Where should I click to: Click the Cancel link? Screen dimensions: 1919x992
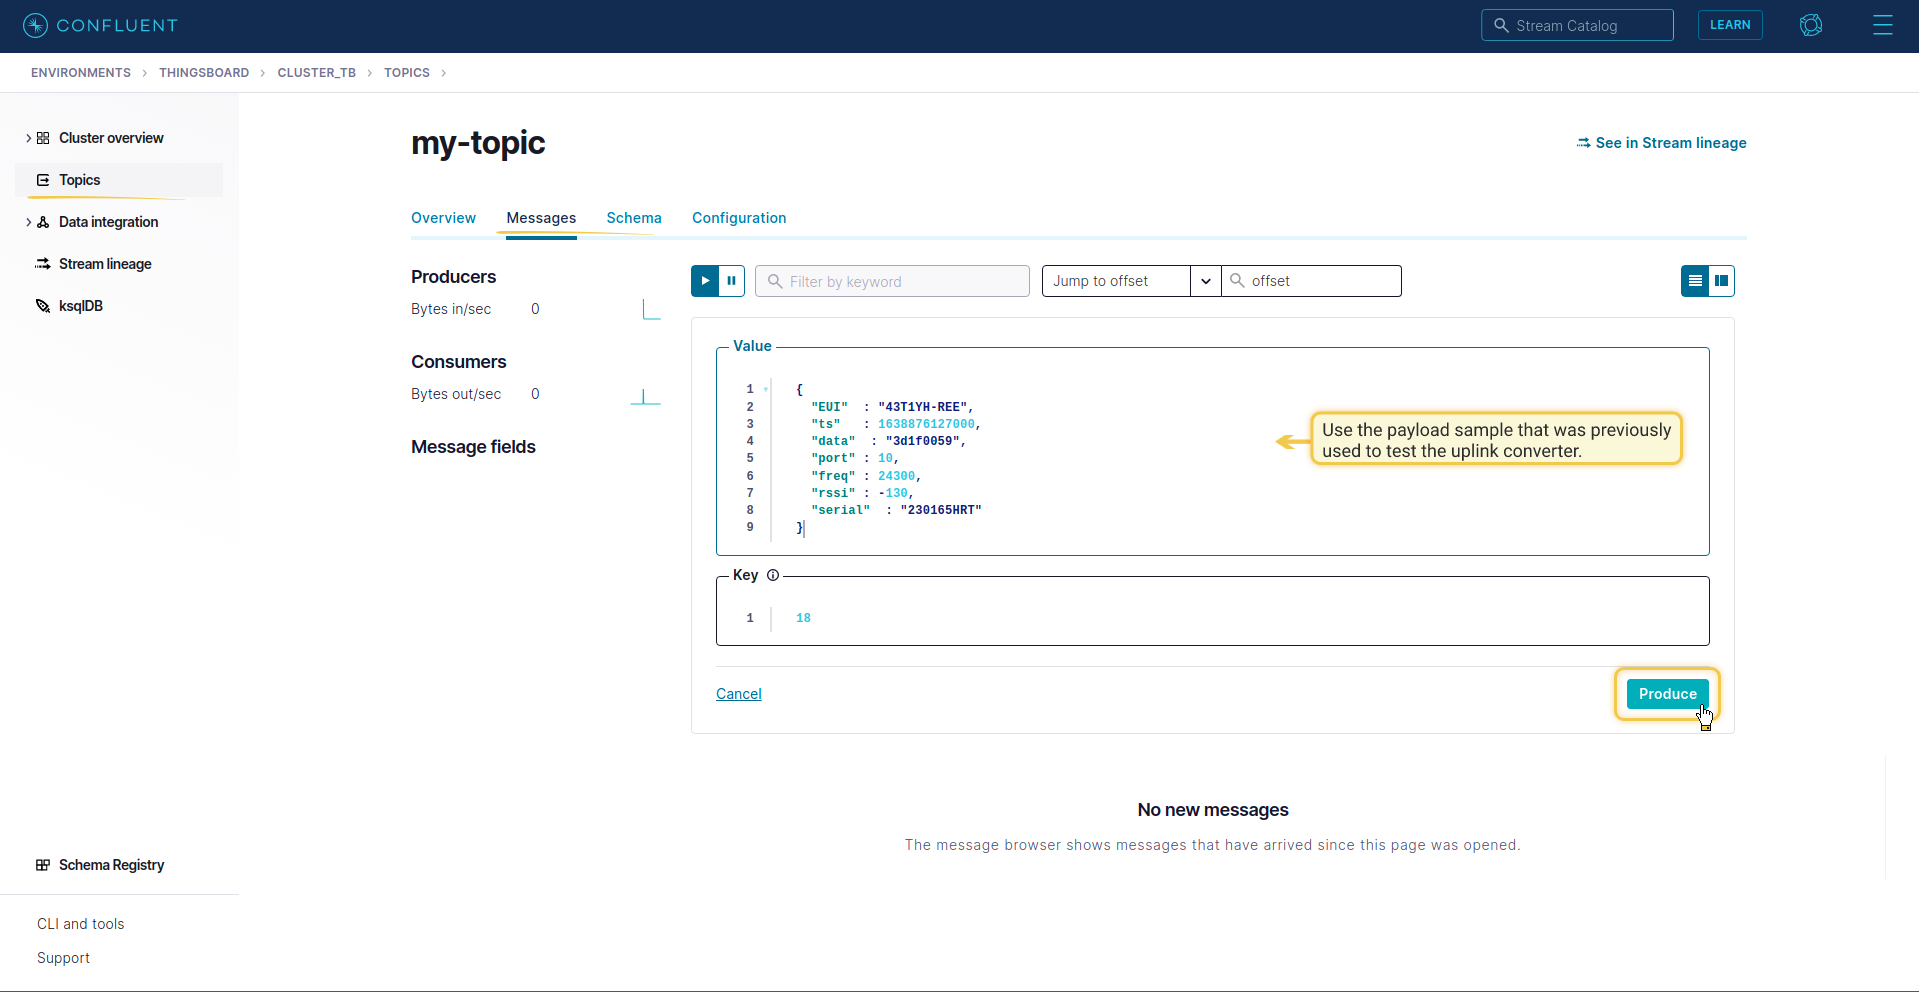tap(738, 694)
